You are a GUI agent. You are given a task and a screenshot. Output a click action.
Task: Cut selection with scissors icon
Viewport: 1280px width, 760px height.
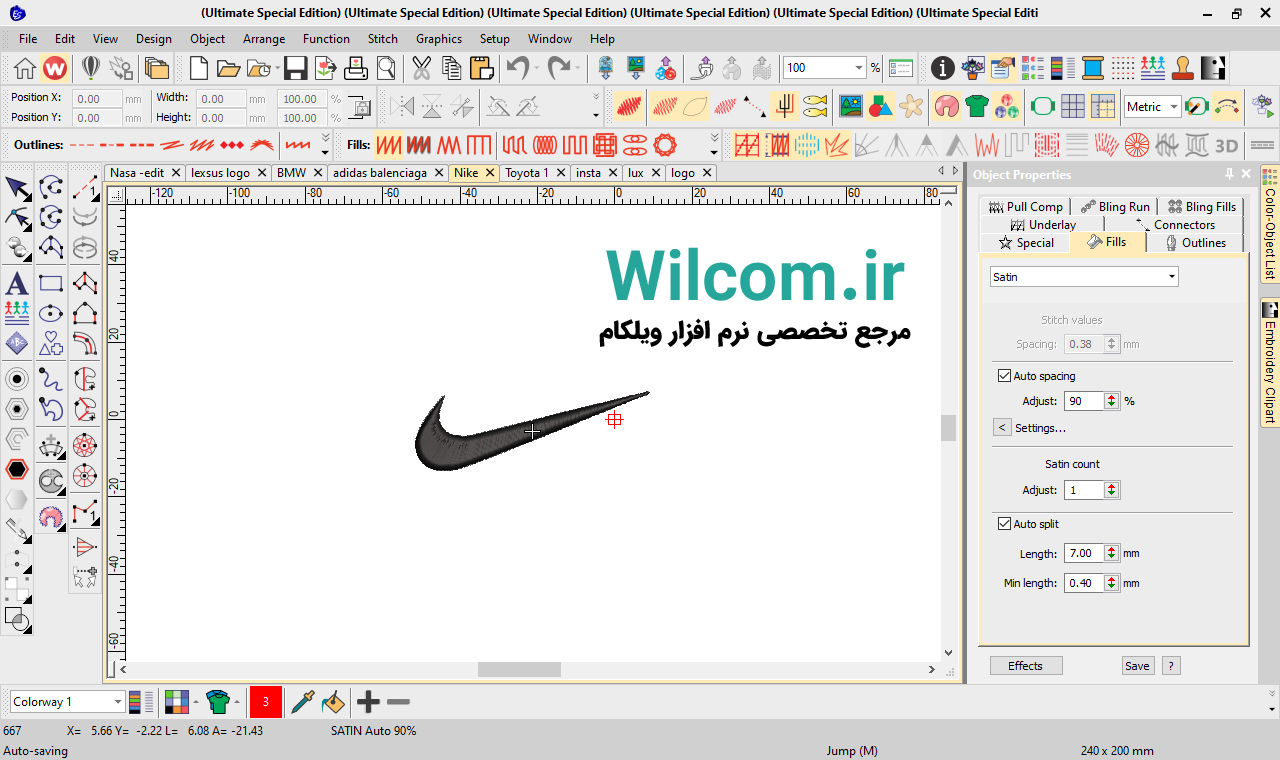point(421,68)
